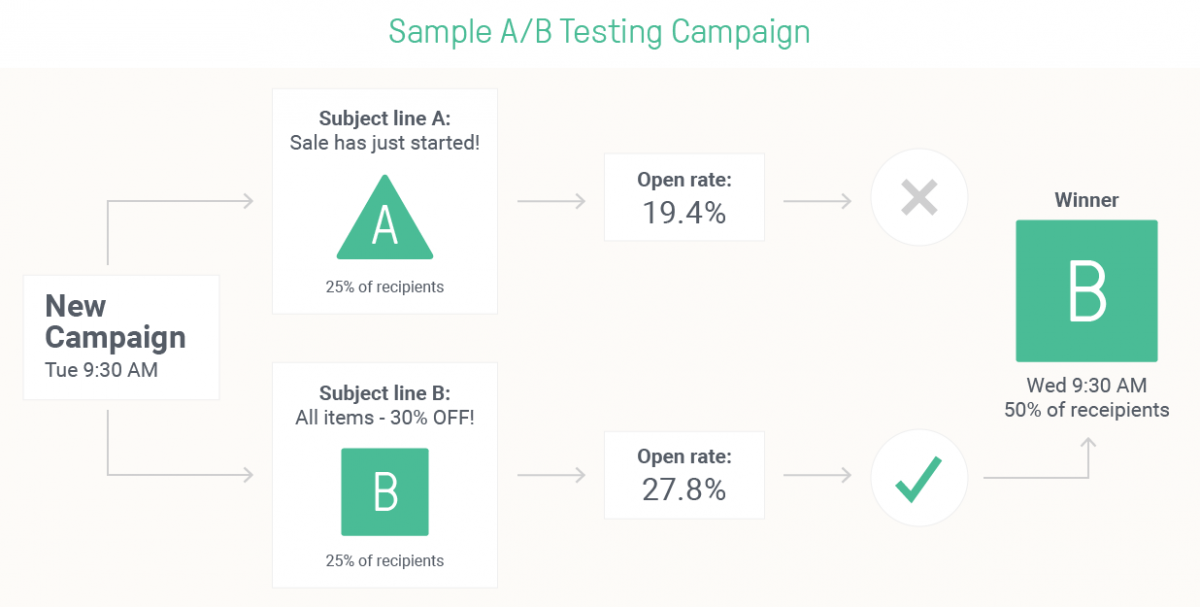1200x607 pixels.
Task: Select the New Campaign box
Action: click(x=121, y=337)
